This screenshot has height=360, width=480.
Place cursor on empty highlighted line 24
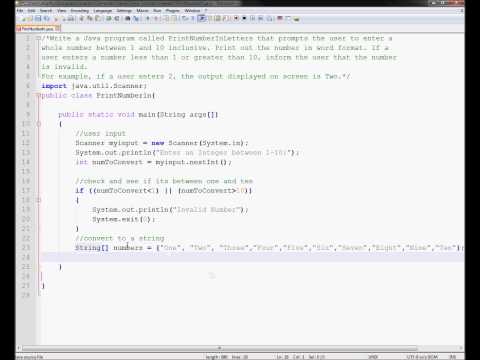click(x=253, y=257)
